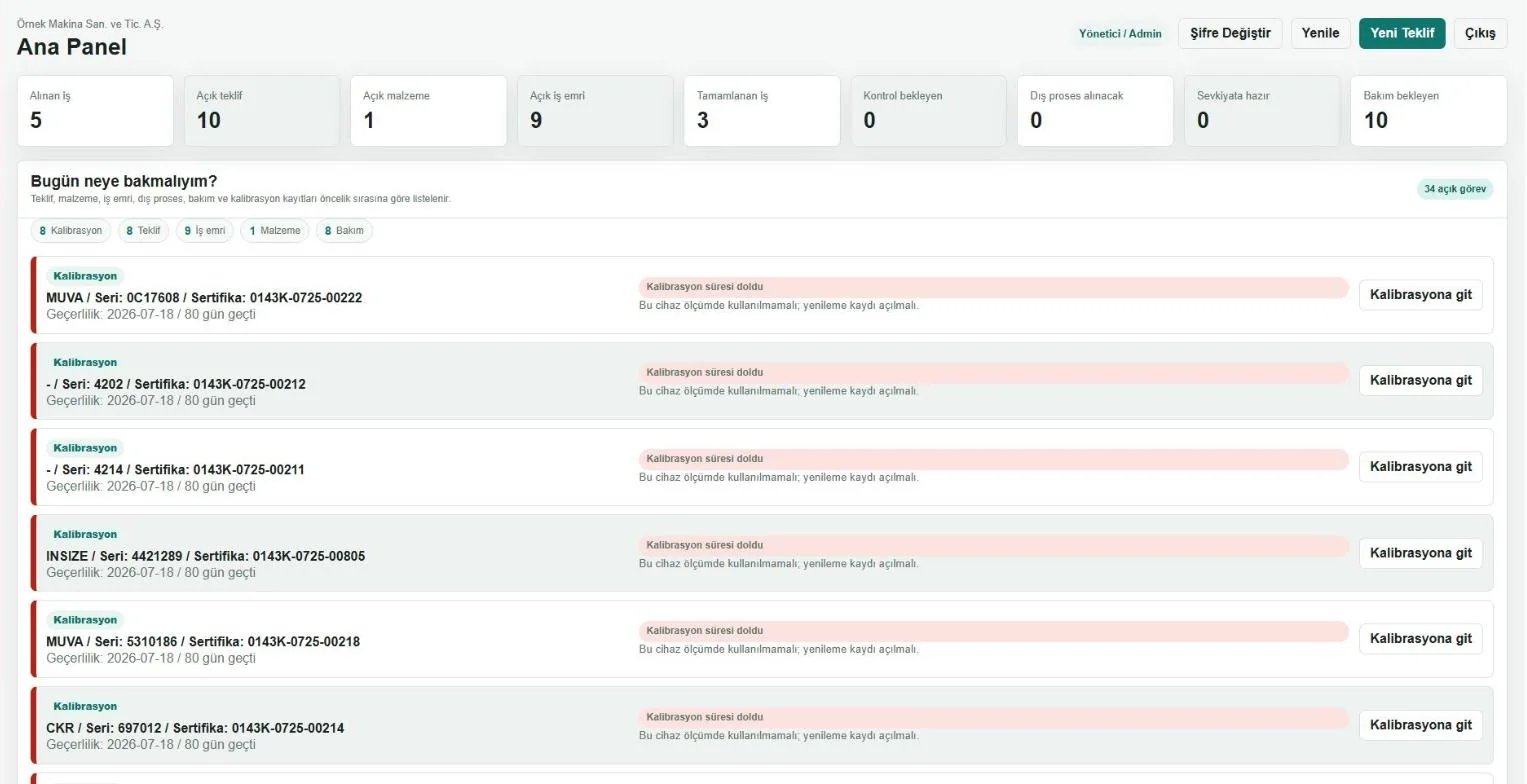Viewport: 1527px width, 784px height.
Task: Select the Dış proses alınacak card
Action: pyautogui.click(x=1095, y=111)
